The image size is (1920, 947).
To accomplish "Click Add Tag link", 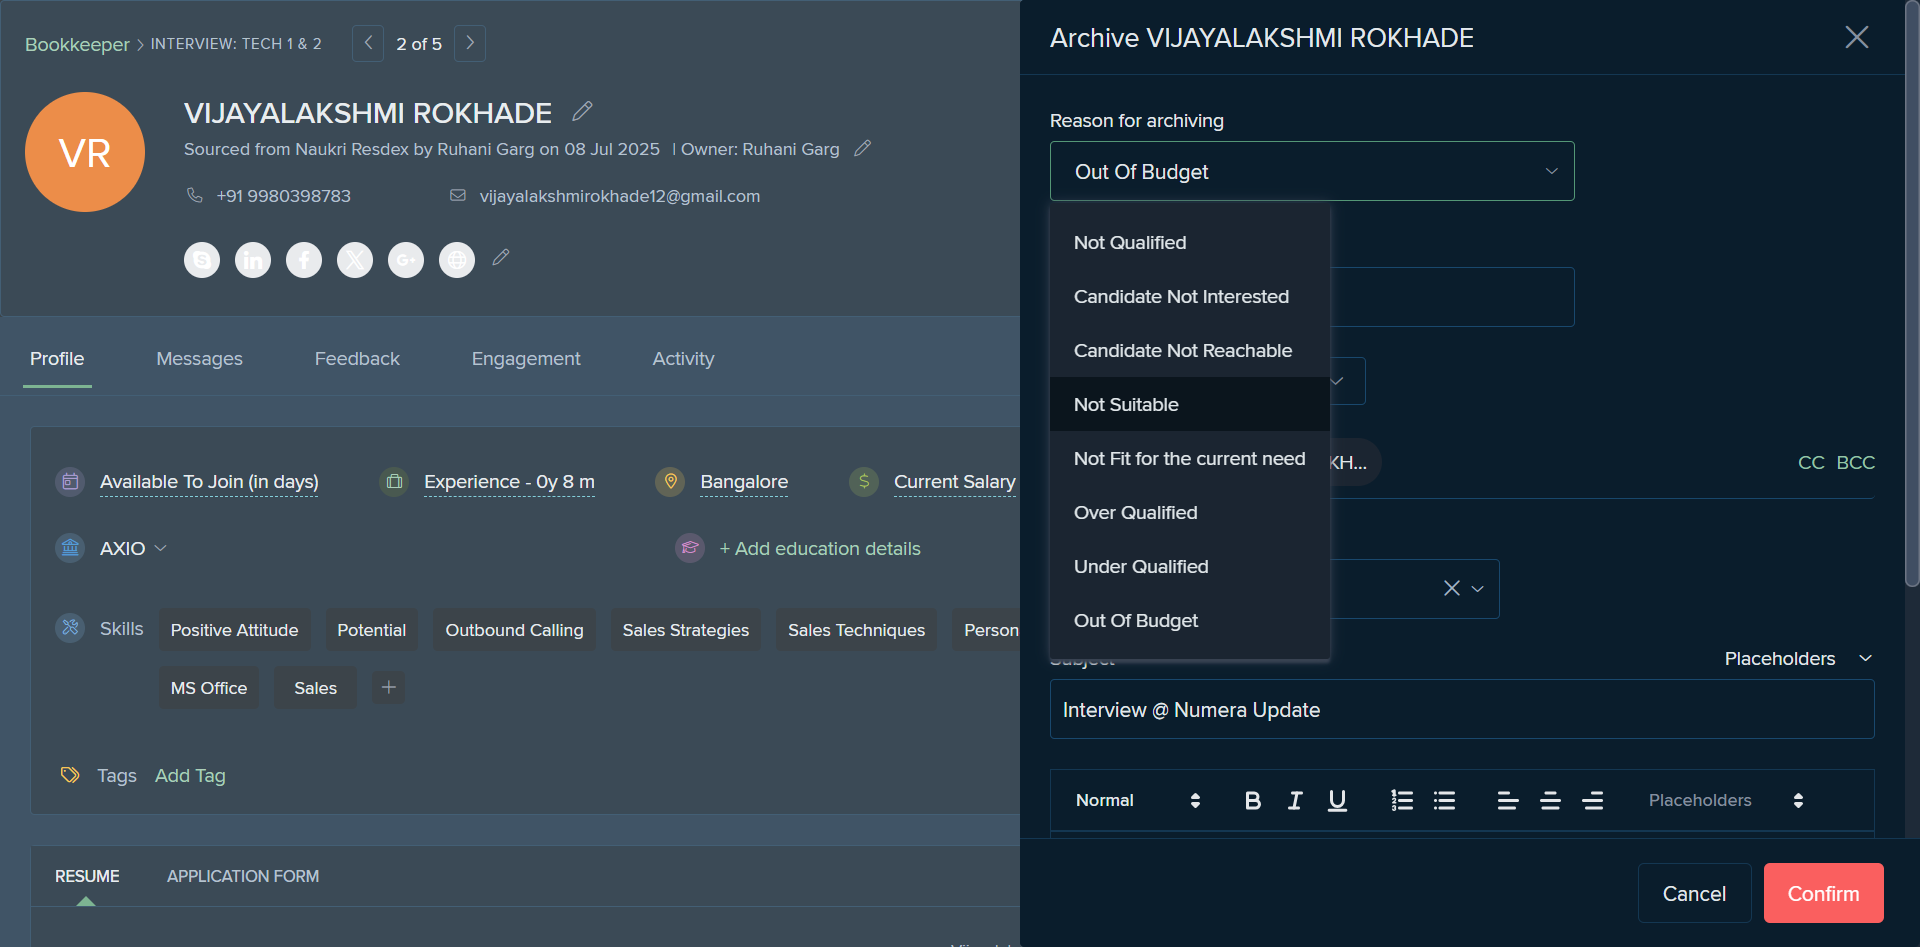I will click(190, 775).
